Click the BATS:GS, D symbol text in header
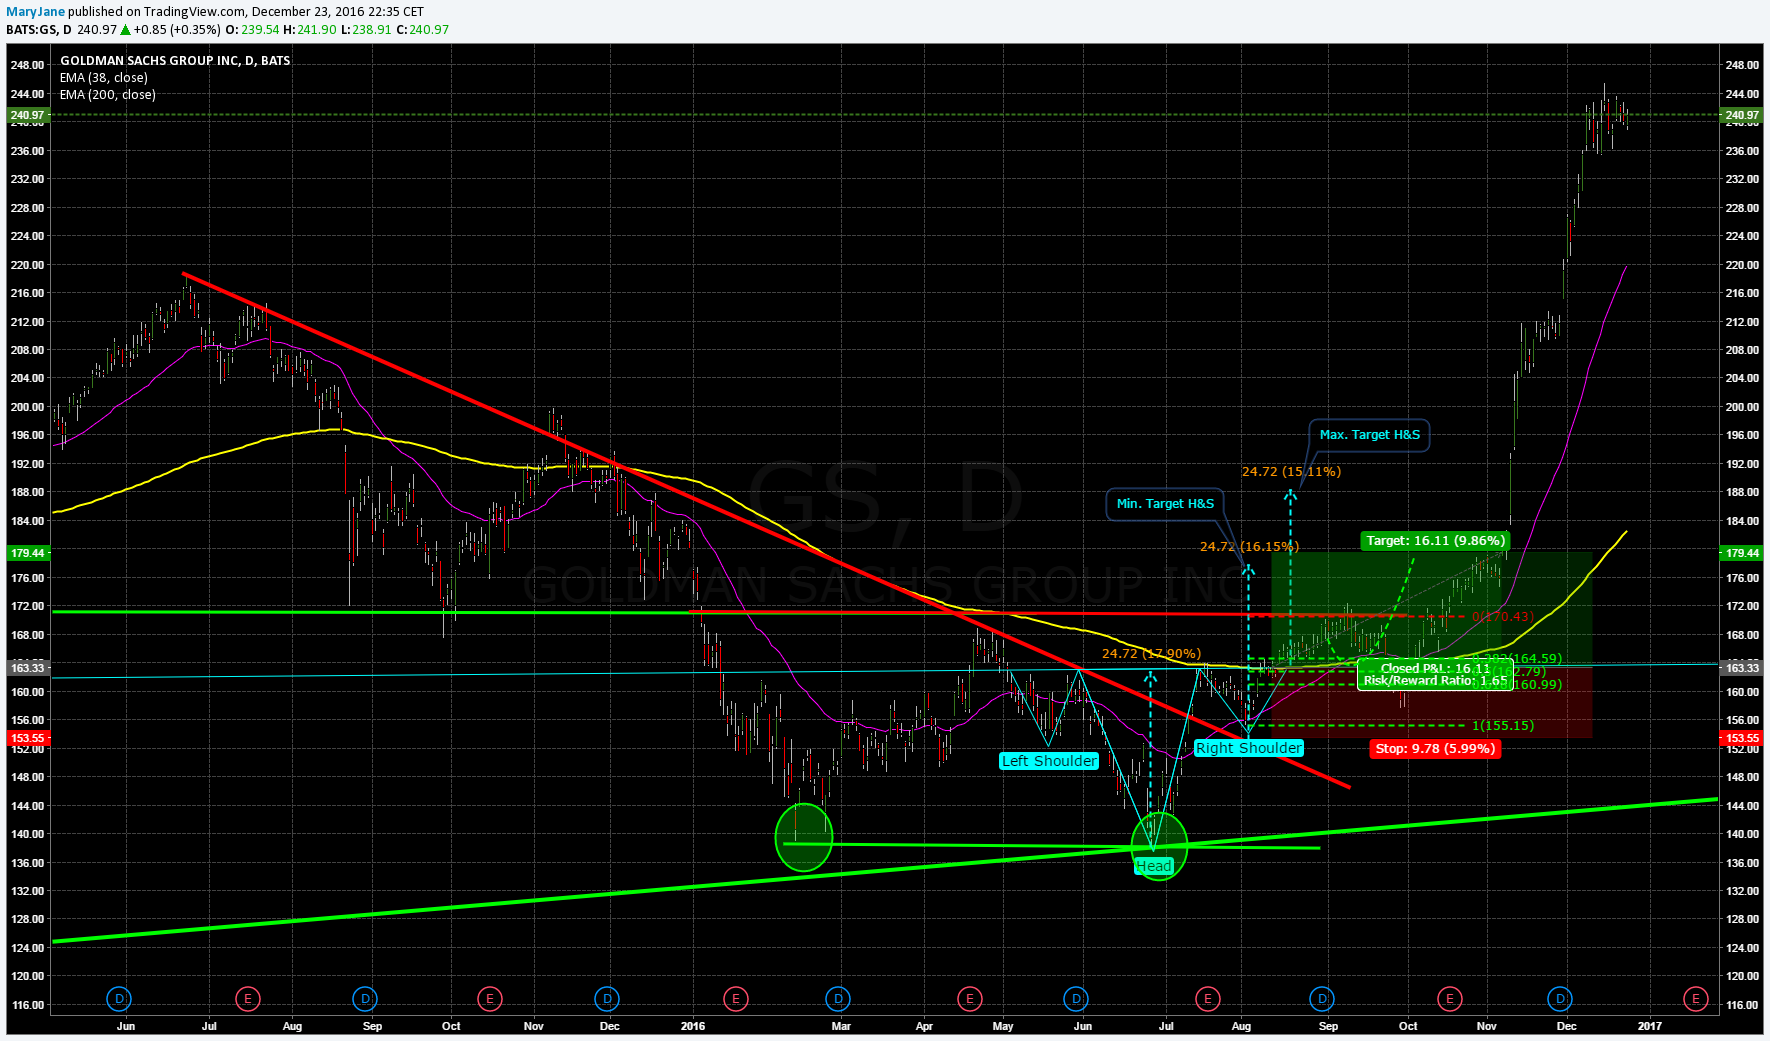Viewport: 1770px width, 1041px height. 39,30
